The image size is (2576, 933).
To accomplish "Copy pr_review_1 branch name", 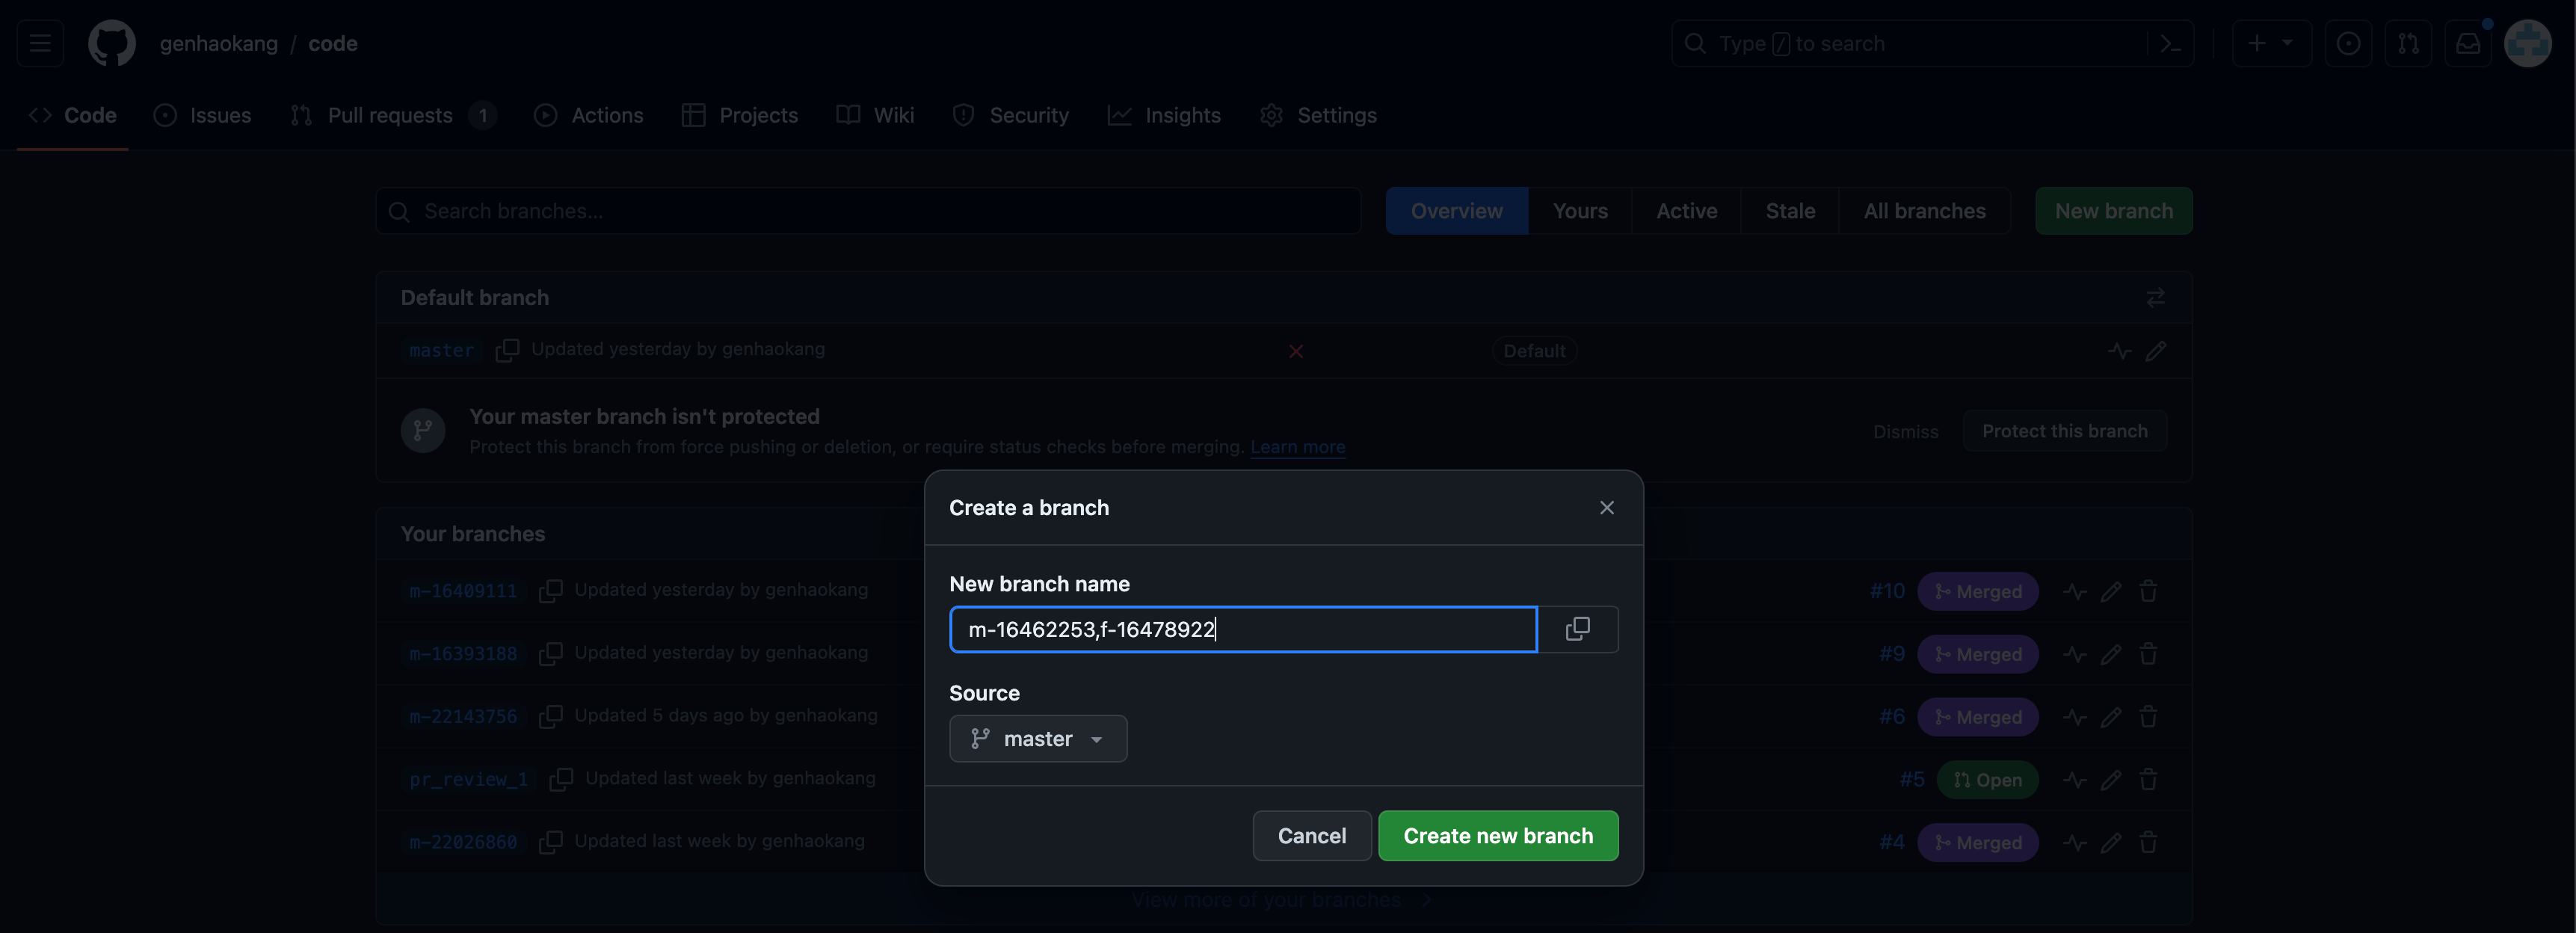I will click(x=561, y=779).
